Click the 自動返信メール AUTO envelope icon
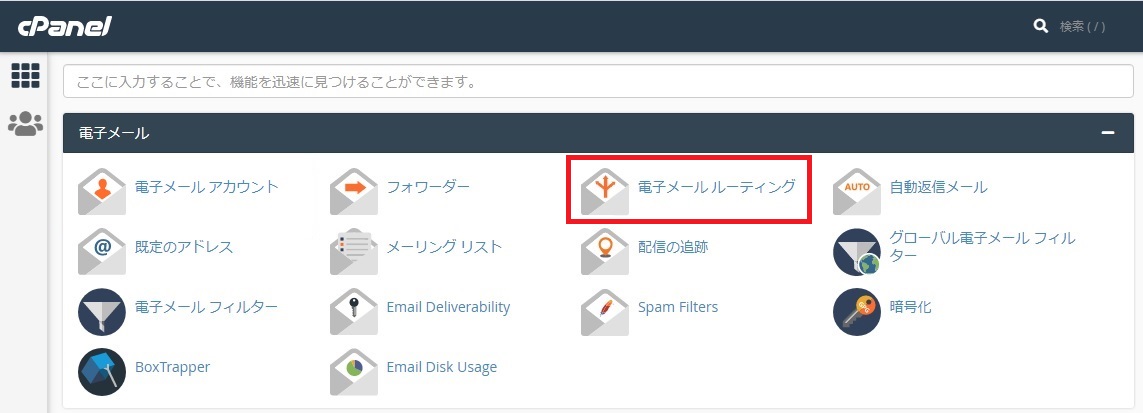 (x=857, y=192)
